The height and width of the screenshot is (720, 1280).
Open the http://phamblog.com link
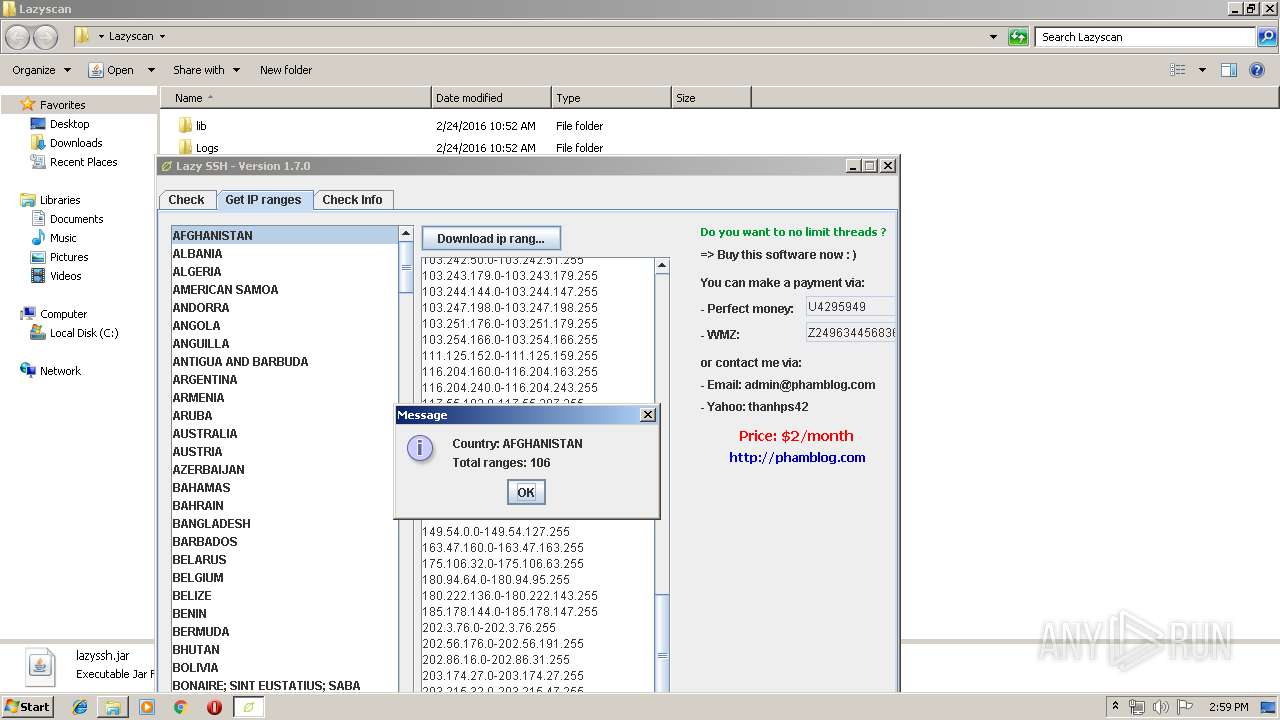797,457
